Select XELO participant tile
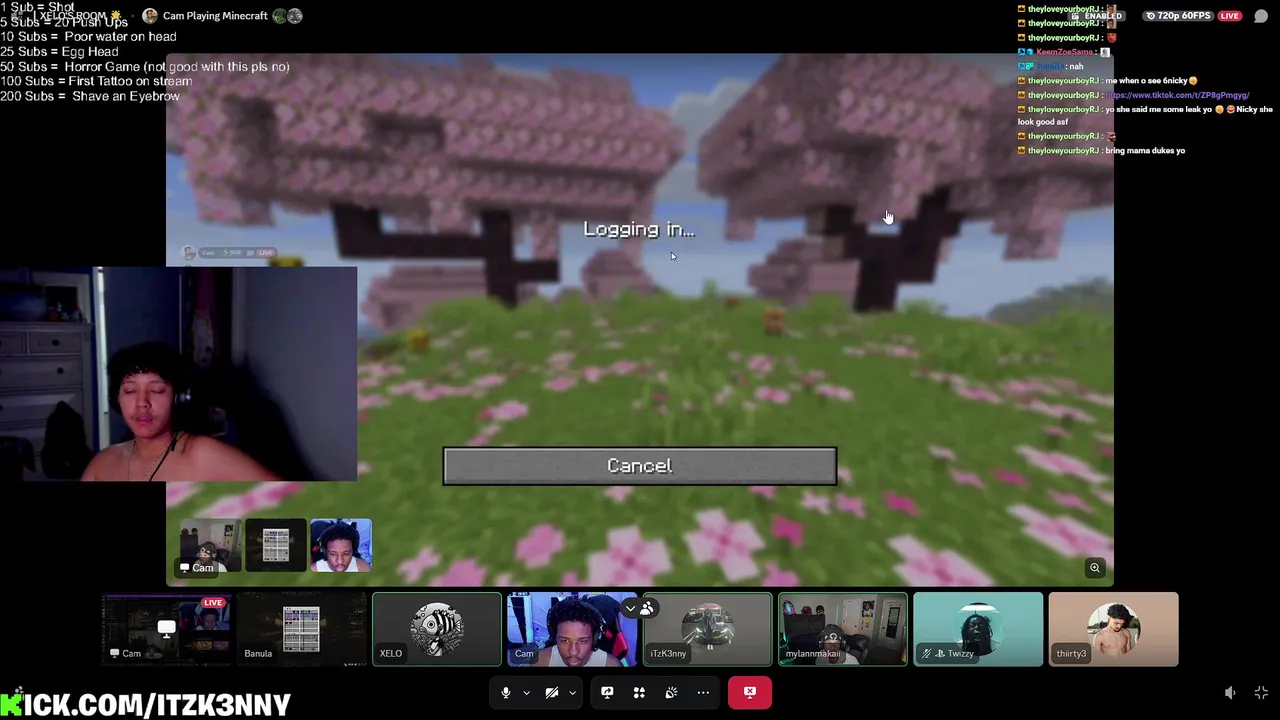1280x720 pixels. (437, 629)
